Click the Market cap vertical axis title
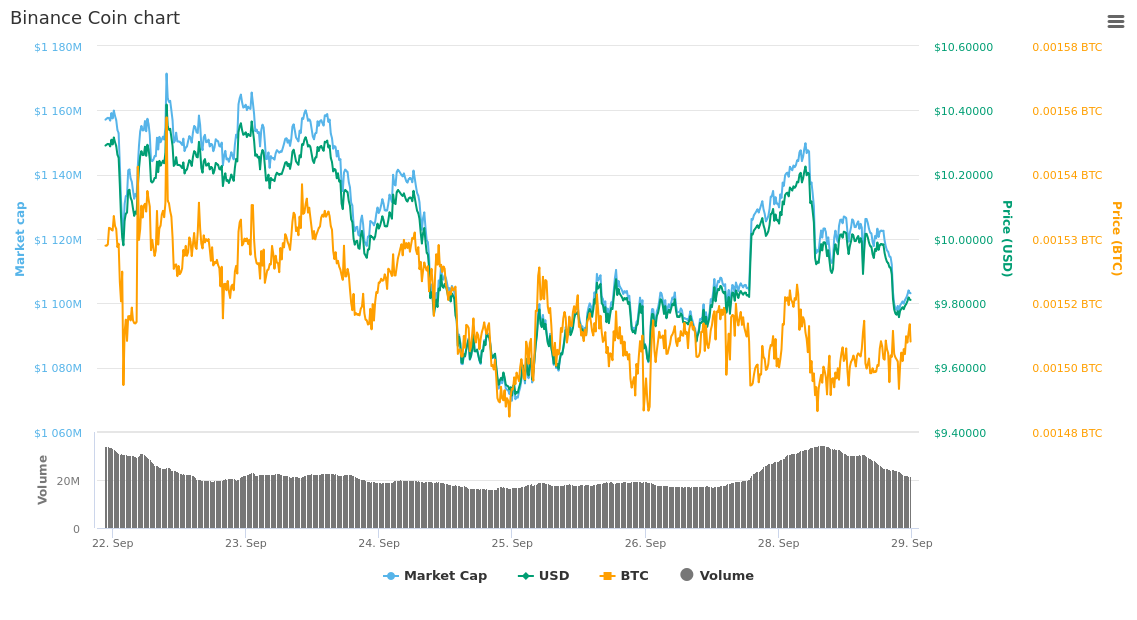1137x620 pixels. coord(20,239)
